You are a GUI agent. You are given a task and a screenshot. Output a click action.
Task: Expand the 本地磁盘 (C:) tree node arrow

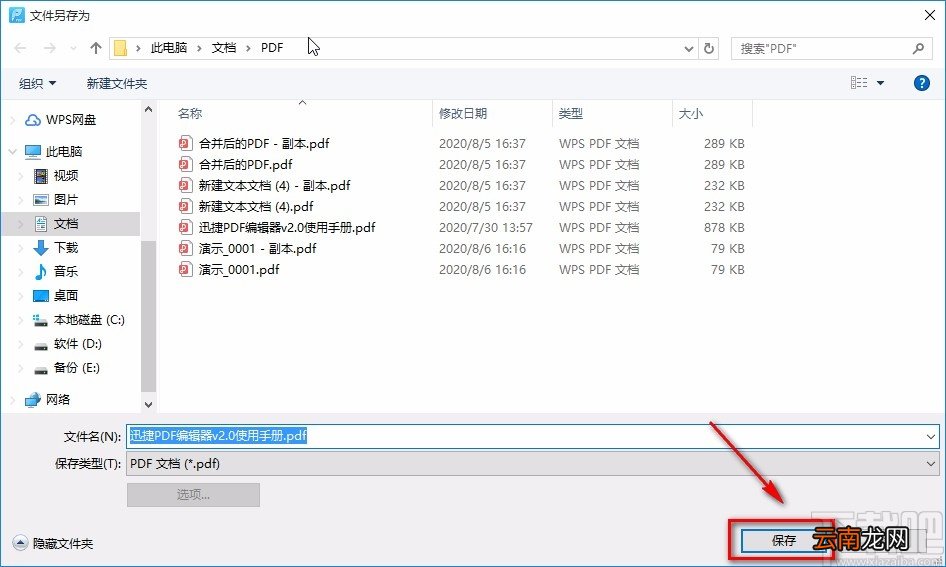[21, 320]
